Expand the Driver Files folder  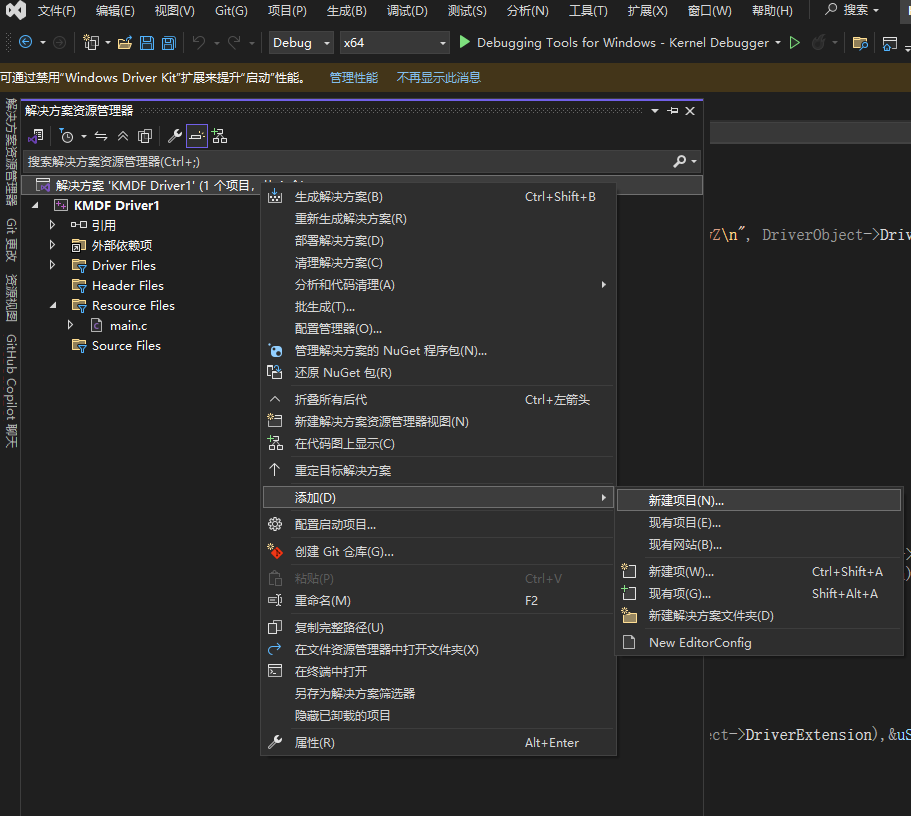(53, 265)
